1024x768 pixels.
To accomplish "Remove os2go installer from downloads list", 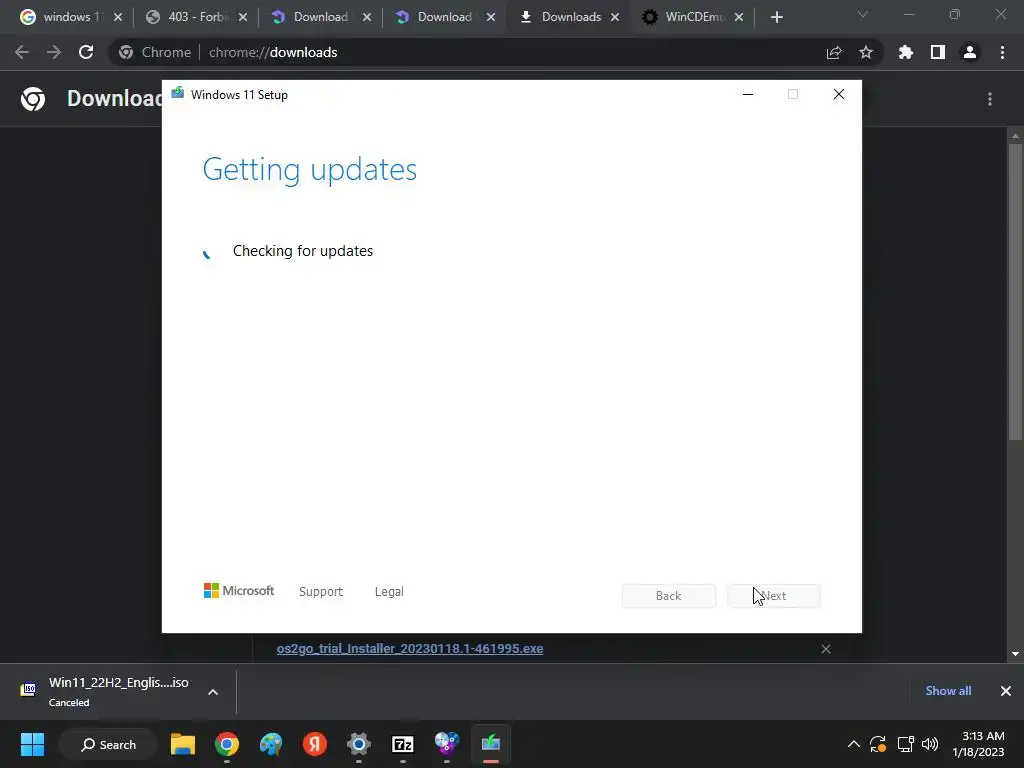I will pos(825,648).
